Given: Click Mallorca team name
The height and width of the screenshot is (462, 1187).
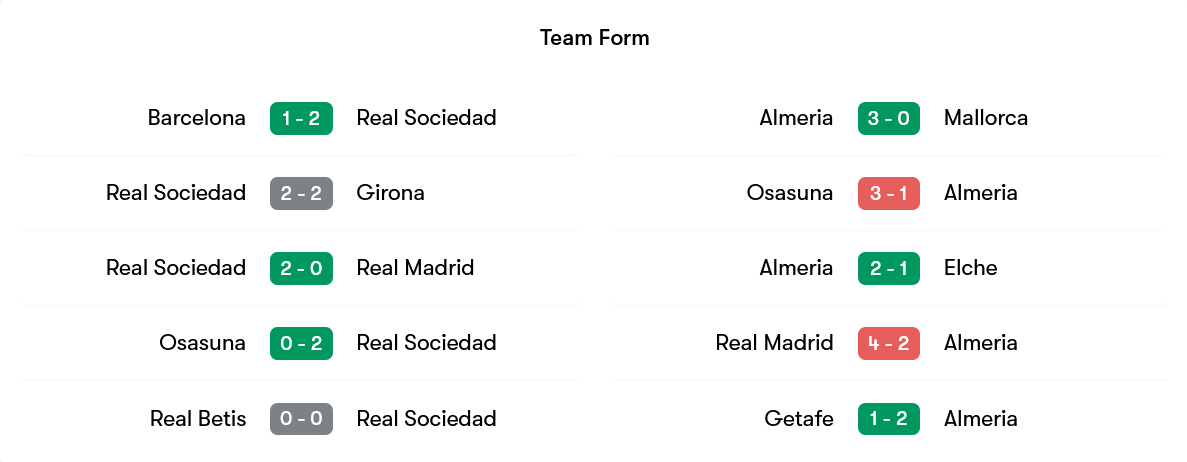Looking at the screenshot, I should (985, 118).
